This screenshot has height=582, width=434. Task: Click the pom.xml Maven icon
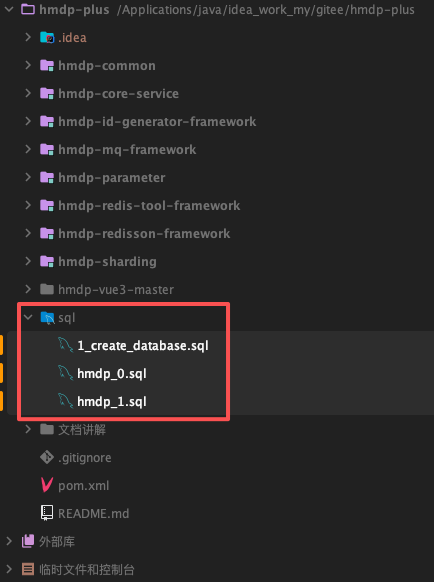[47, 485]
